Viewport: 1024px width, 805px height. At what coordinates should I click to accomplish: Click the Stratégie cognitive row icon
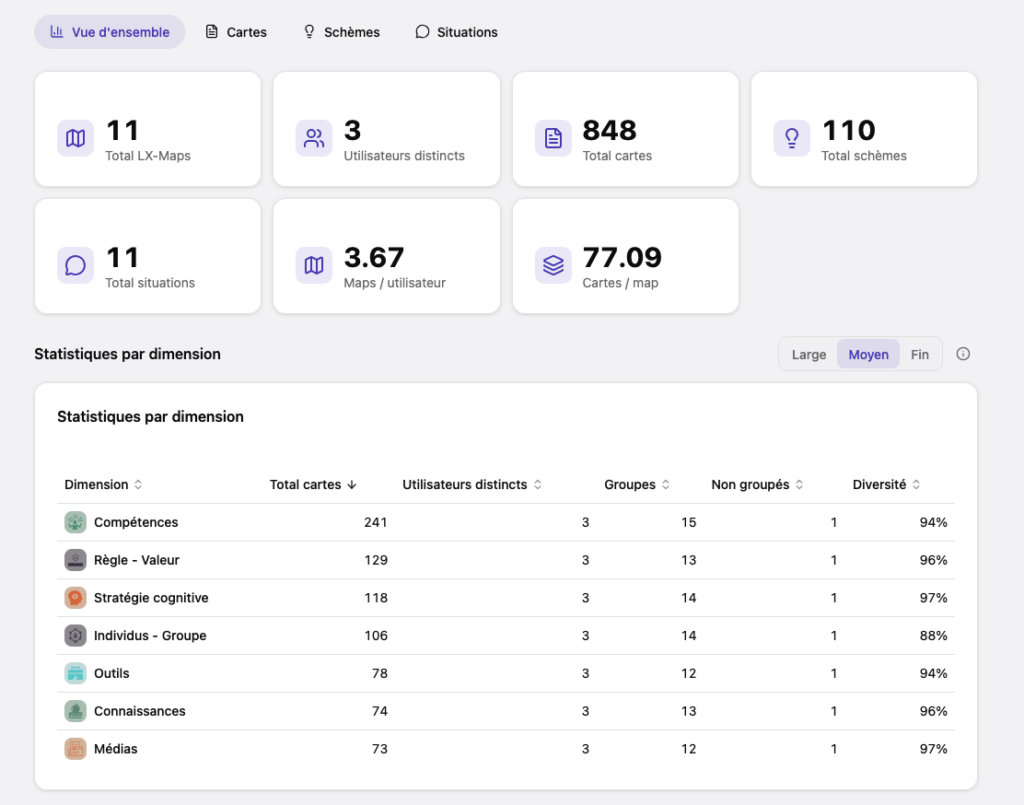coord(75,598)
